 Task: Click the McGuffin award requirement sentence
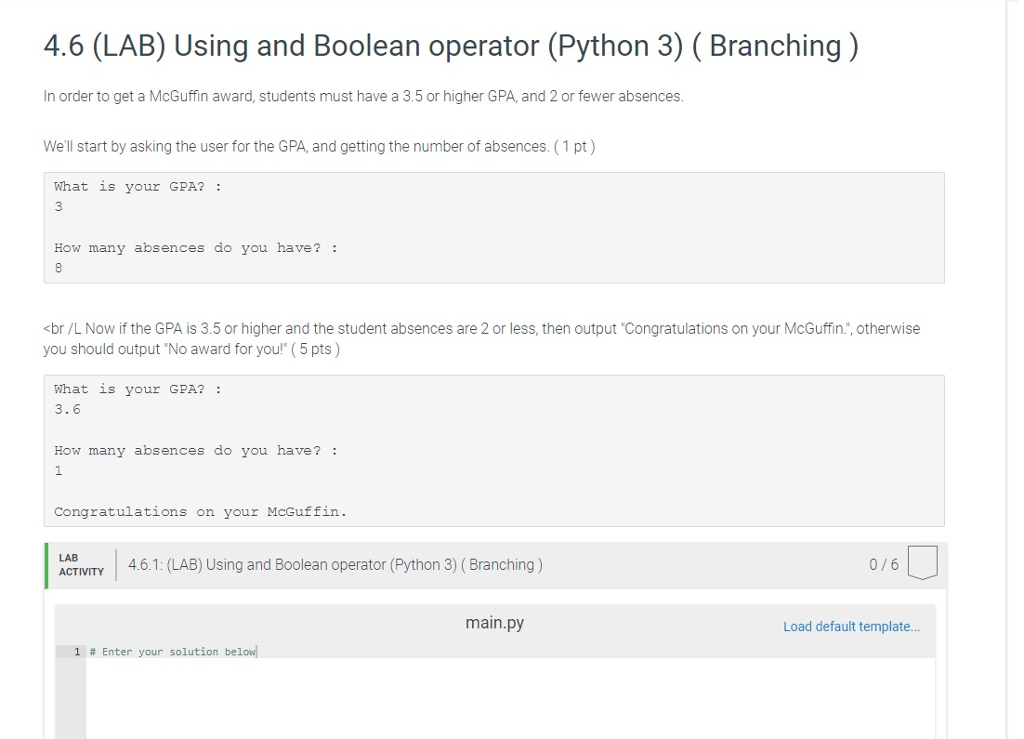click(363, 97)
